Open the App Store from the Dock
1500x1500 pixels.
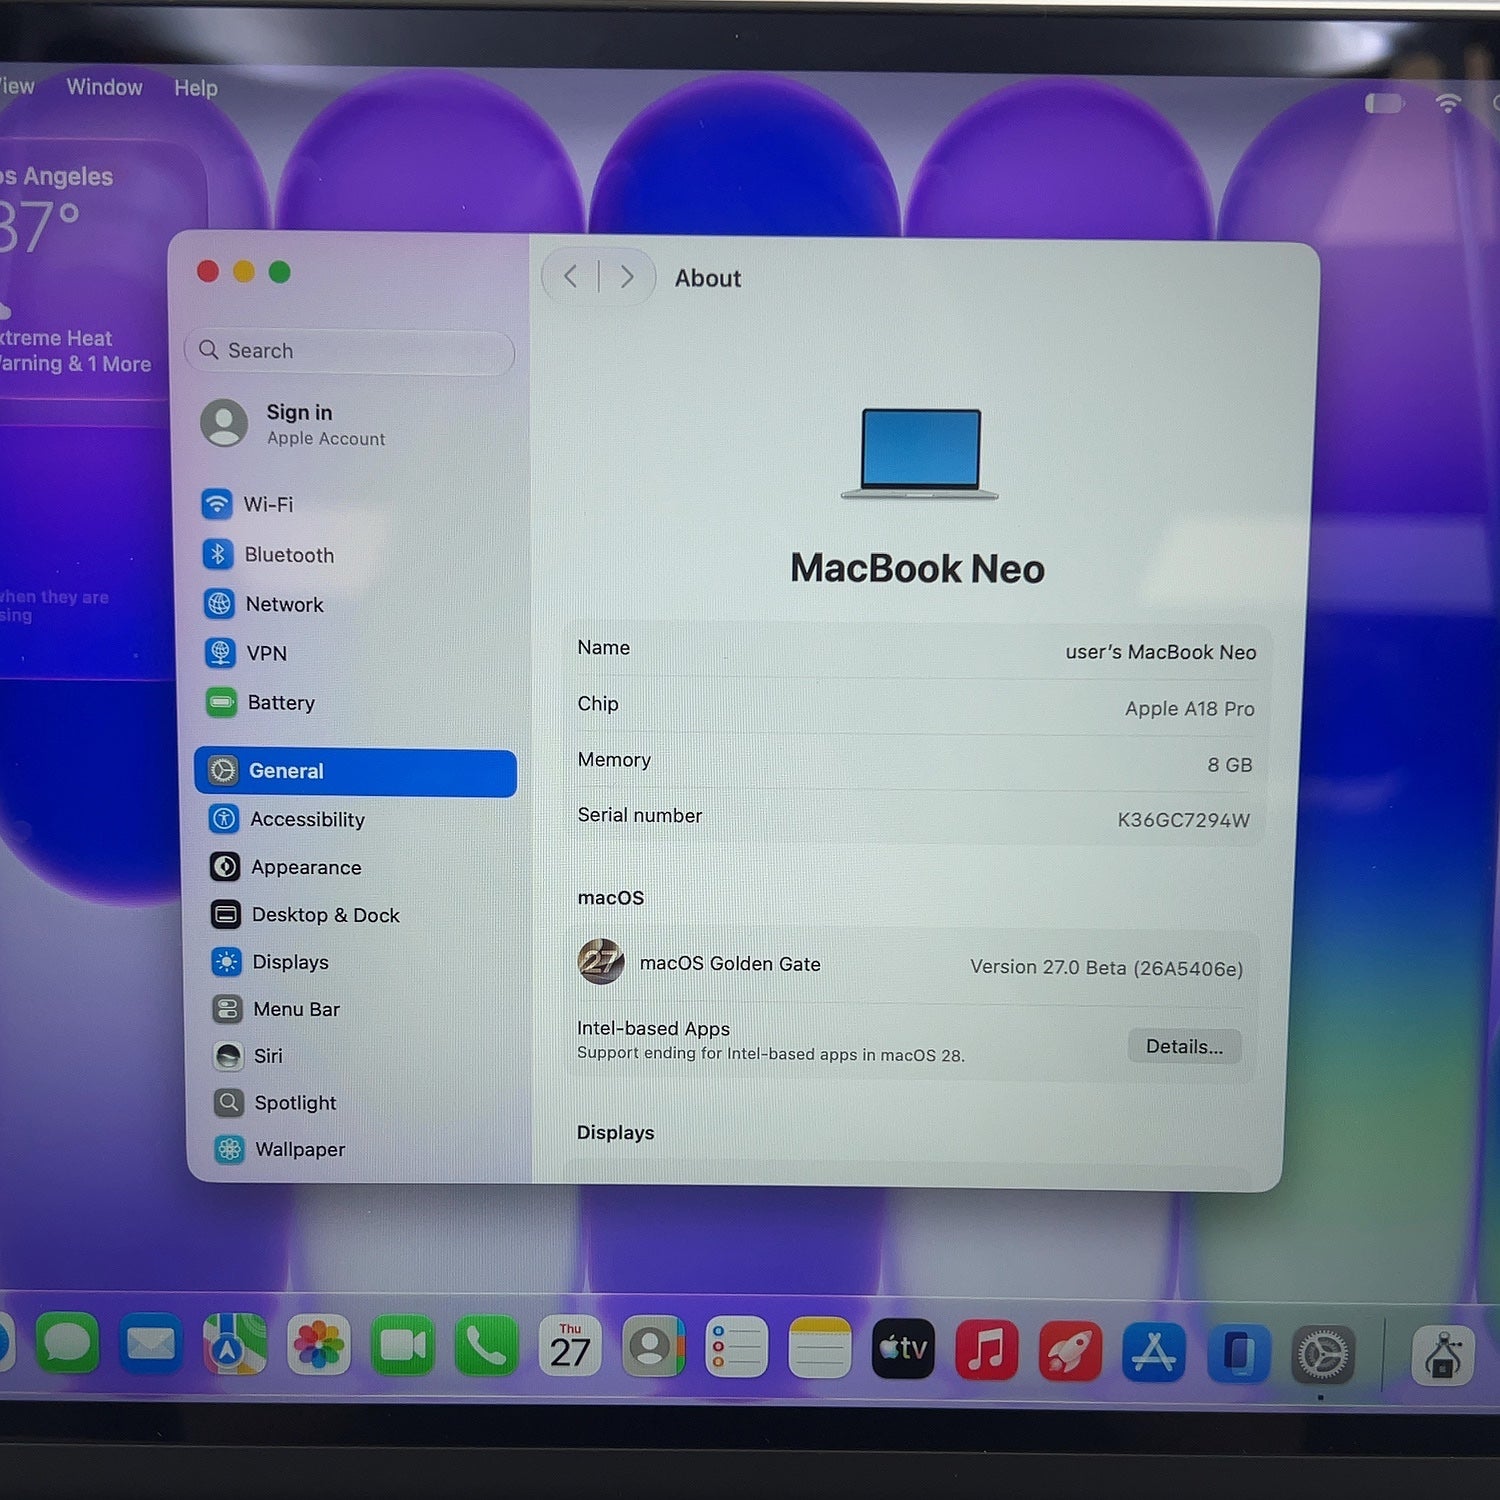click(x=1154, y=1352)
